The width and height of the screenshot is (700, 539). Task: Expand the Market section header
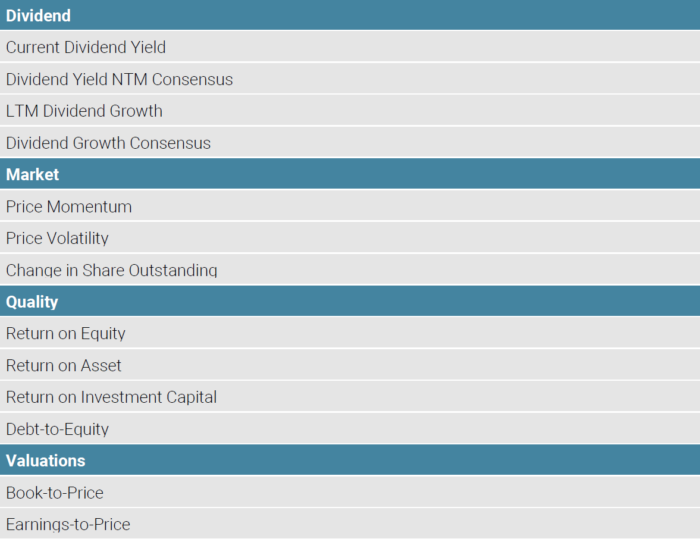33,174
